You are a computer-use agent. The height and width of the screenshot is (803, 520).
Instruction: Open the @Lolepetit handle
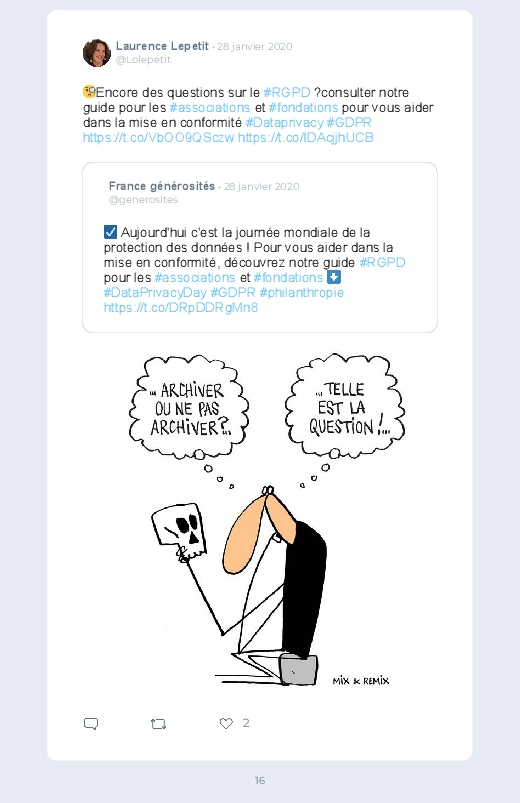(143, 59)
